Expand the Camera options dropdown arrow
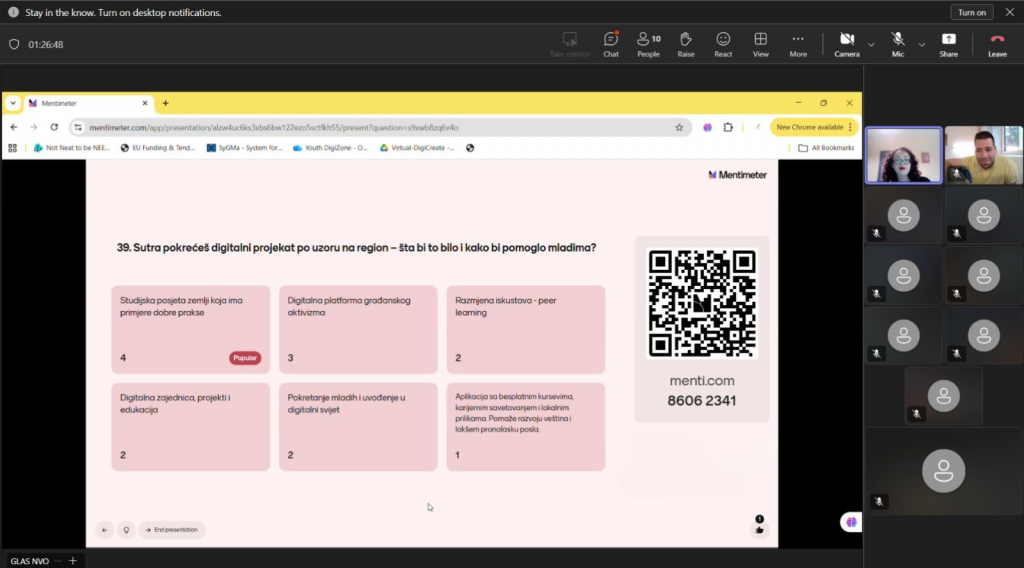Viewport: 1024px width, 568px height. coord(871,44)
